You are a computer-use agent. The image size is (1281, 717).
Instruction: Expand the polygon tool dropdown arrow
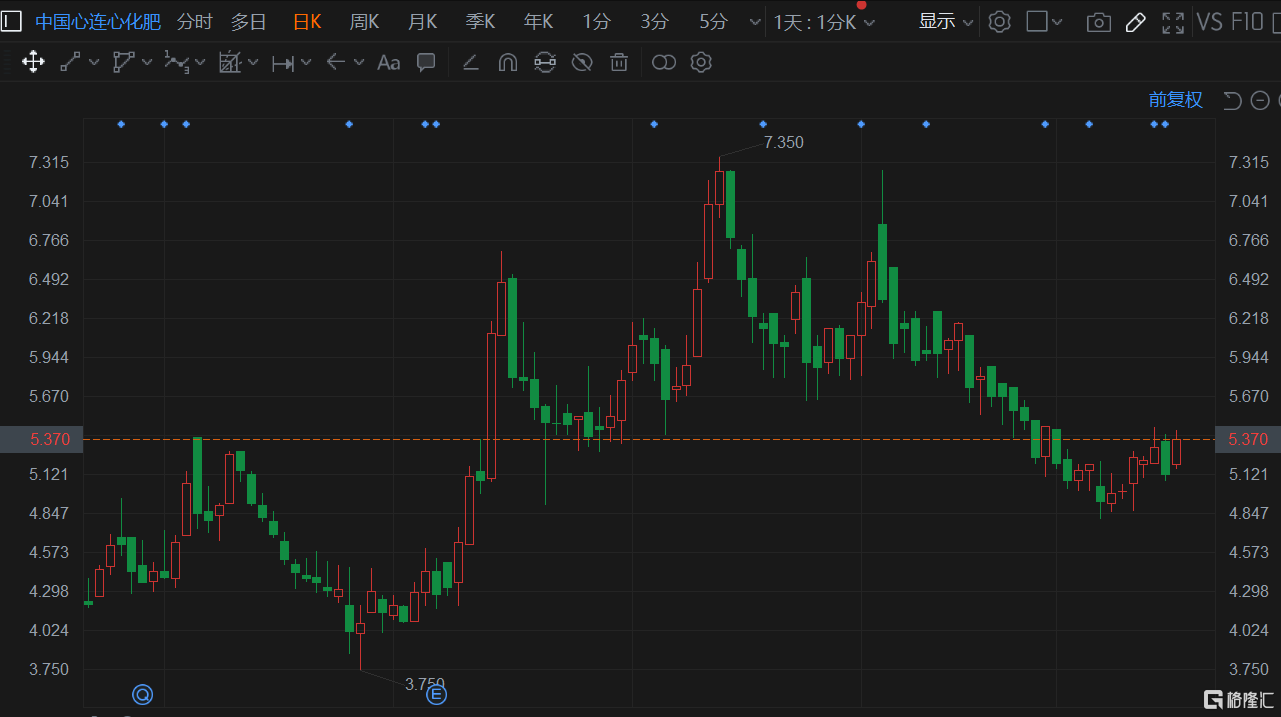click(147, 63)
